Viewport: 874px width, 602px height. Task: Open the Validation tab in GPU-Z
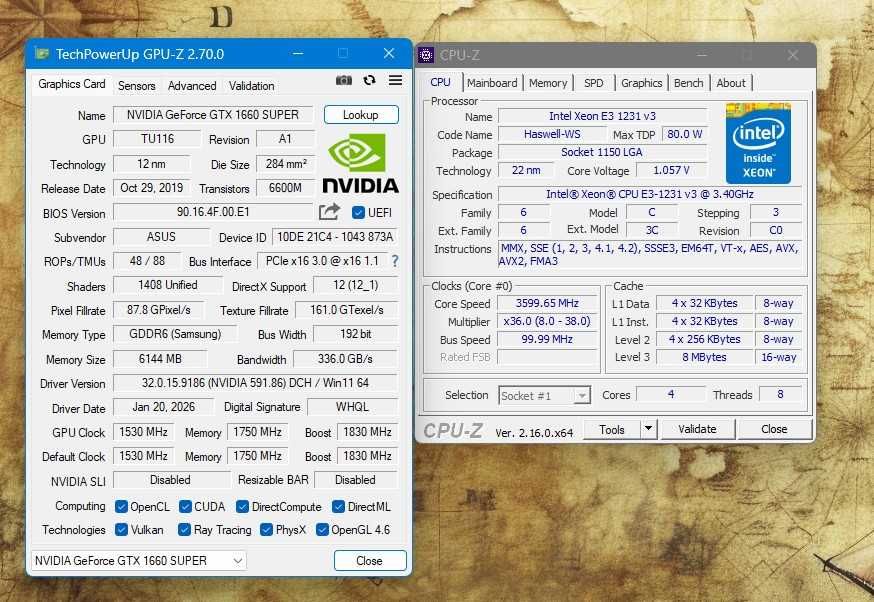tap(251, 86)
